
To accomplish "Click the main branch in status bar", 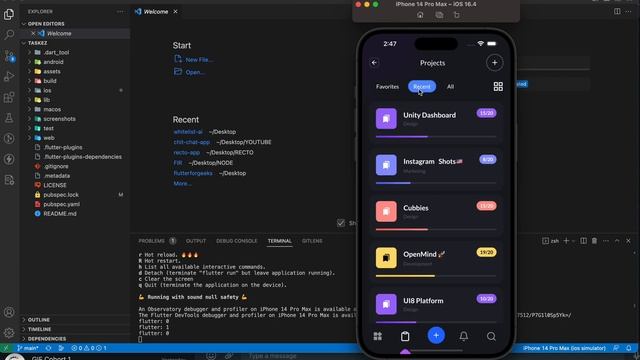I will pos(28,348).
